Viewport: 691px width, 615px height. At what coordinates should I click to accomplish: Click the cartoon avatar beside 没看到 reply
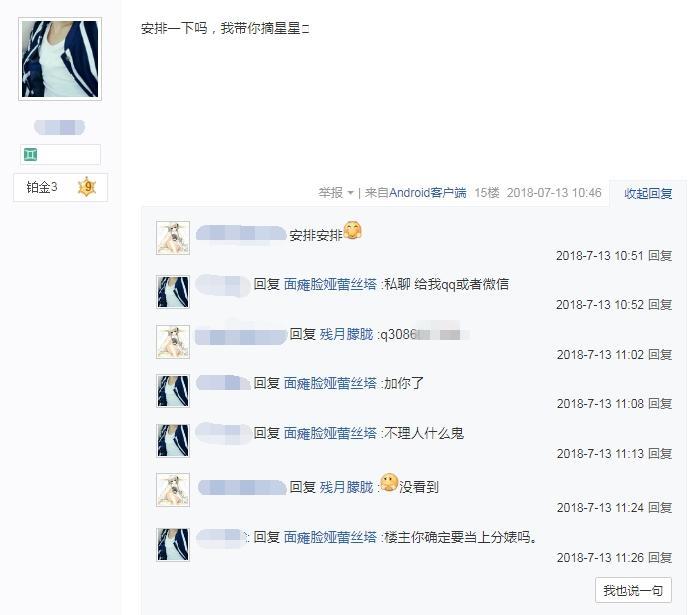(x=173, y=490)
